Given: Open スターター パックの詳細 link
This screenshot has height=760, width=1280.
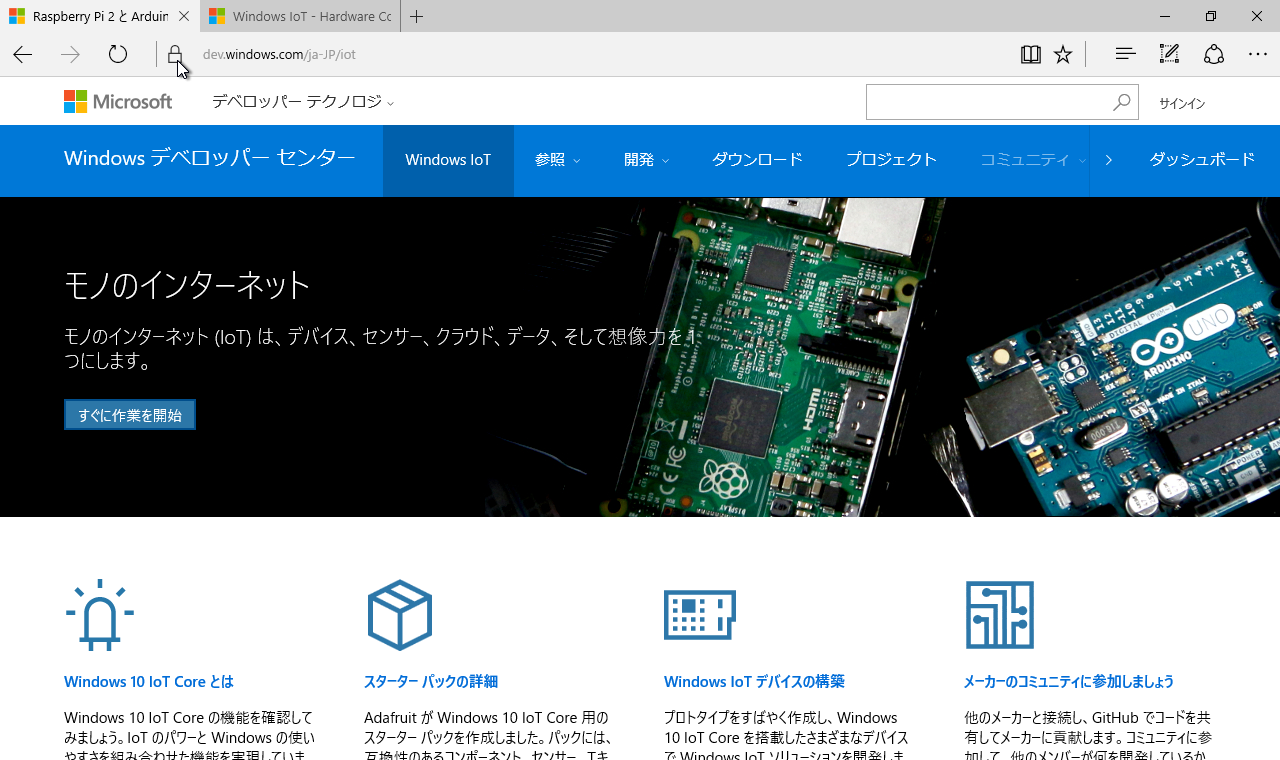Looking at the screenshot, I should 431,682.
